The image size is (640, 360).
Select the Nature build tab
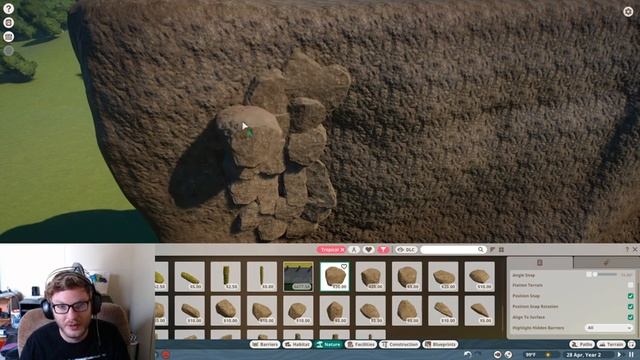(329, 344)
